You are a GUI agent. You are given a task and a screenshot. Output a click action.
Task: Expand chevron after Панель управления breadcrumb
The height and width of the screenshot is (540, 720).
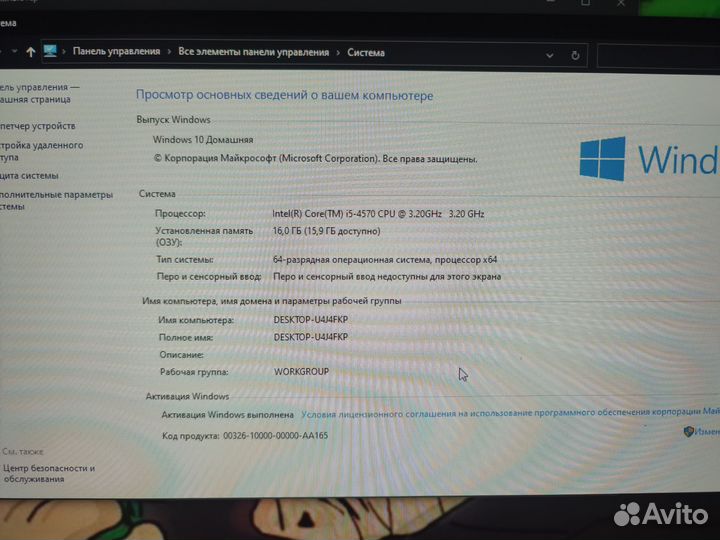pyautogui.click(x=169, y=52)
